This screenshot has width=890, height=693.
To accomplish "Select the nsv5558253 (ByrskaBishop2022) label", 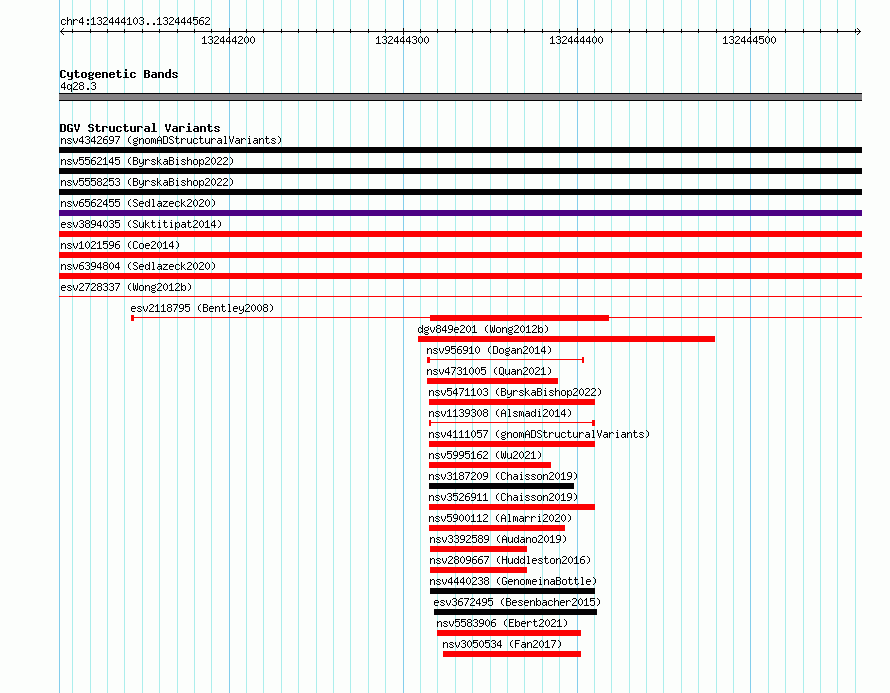I will [x=147, y=182].
